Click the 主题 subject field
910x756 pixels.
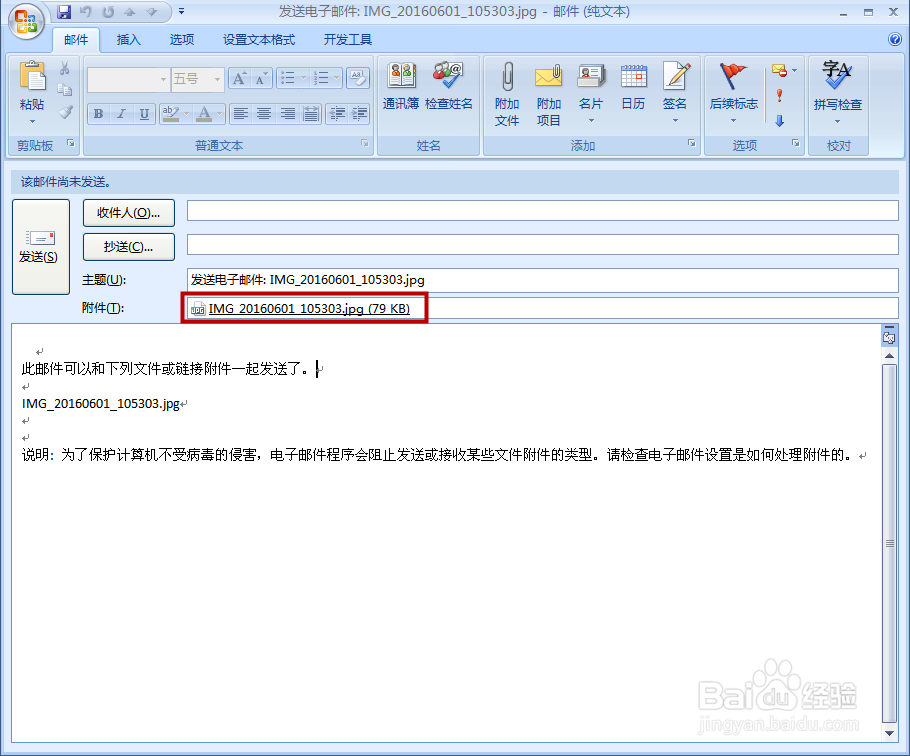click(x=543, y=280)
